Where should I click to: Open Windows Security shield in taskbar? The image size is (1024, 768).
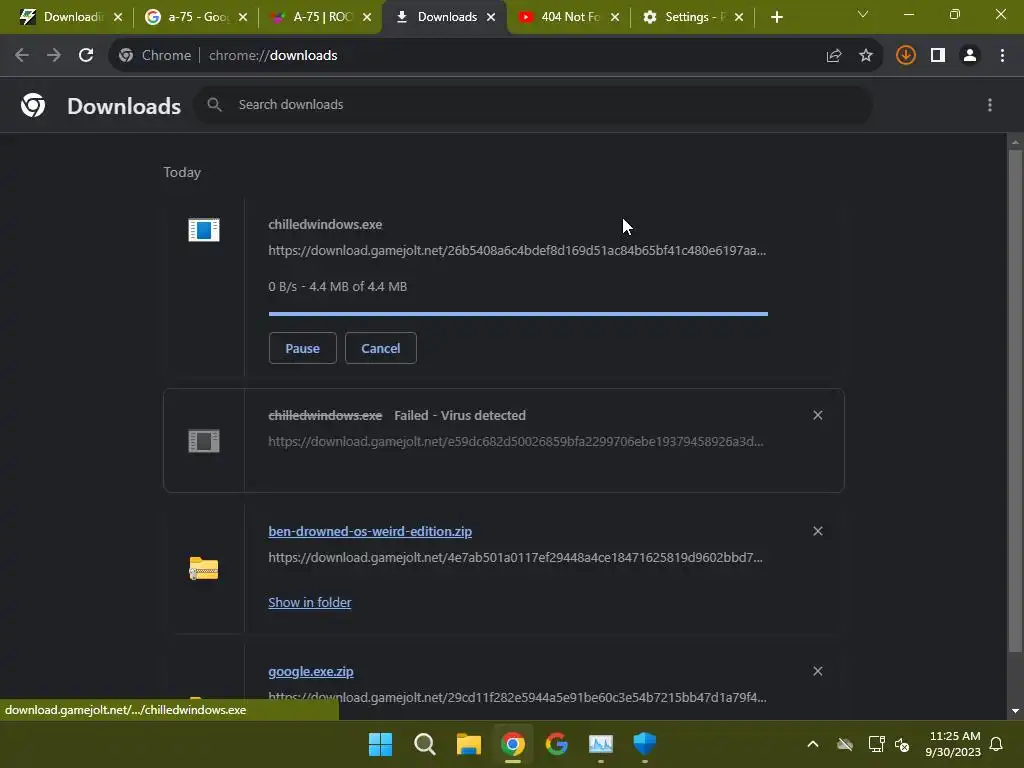(x=645, y=744)
